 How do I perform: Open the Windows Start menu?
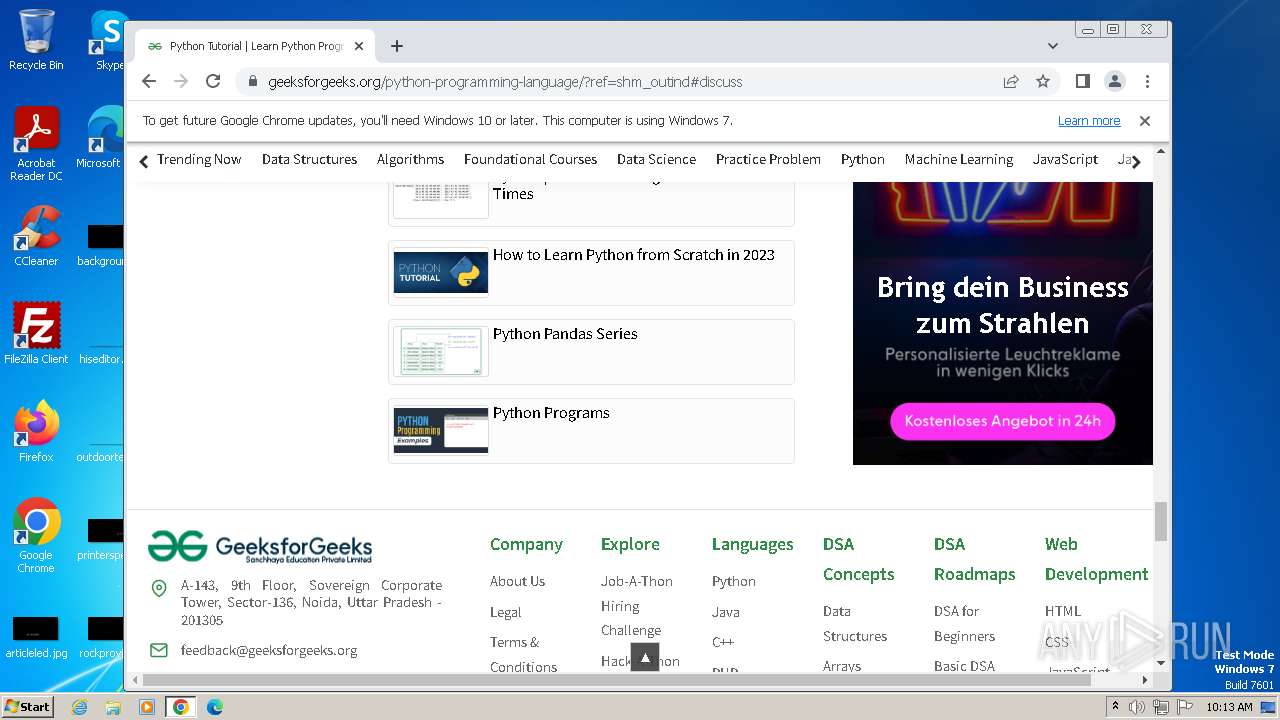27,706
